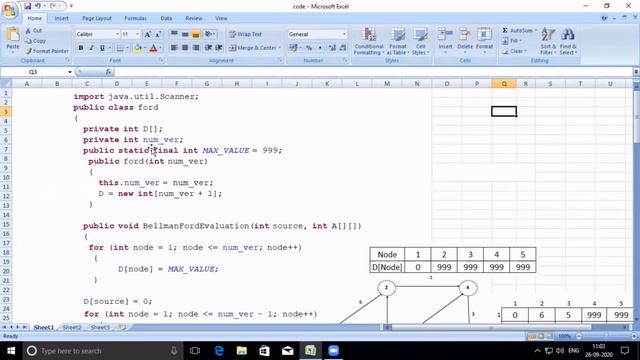Toggle italic formatting
Viewport: 640px width, 360px height.
[x=91, y=48]
